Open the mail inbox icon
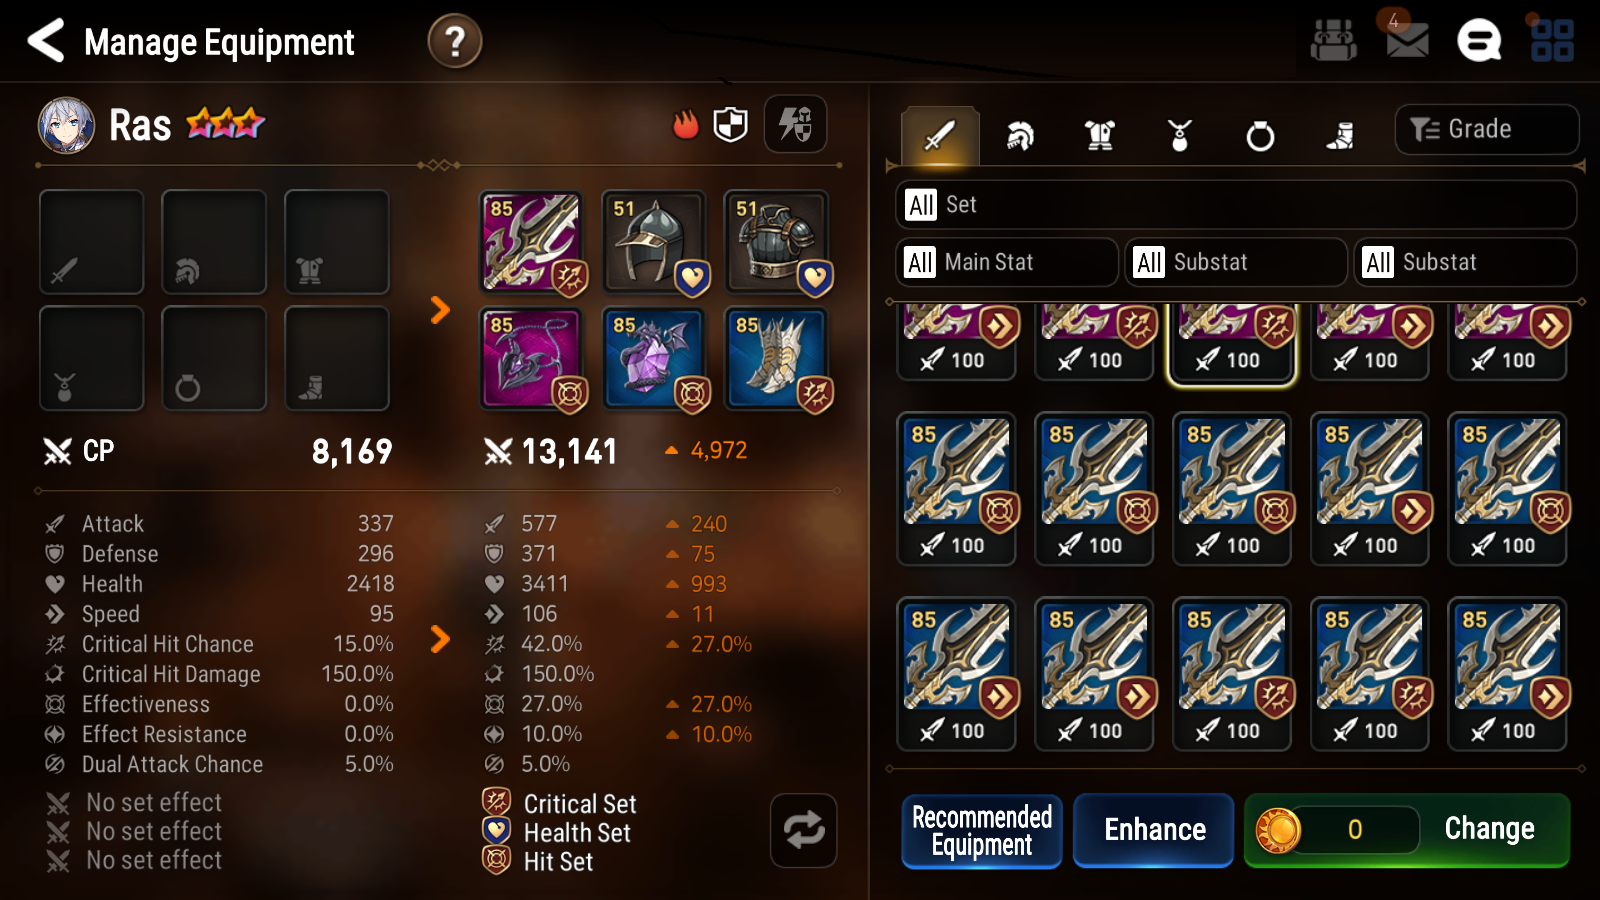Screen dimensions: 1600x900 tap(1407, 41)
